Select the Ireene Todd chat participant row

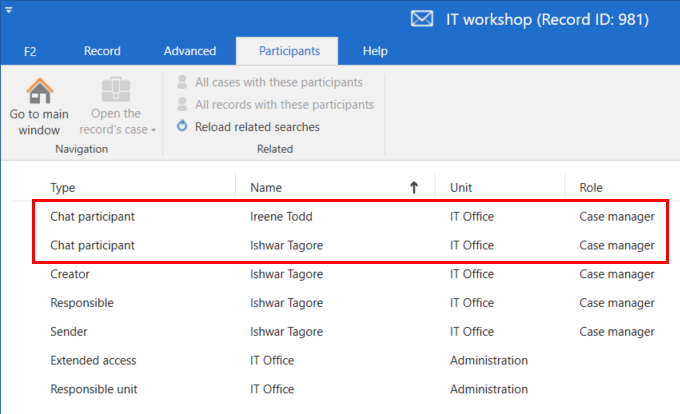(x=350, y=216)
